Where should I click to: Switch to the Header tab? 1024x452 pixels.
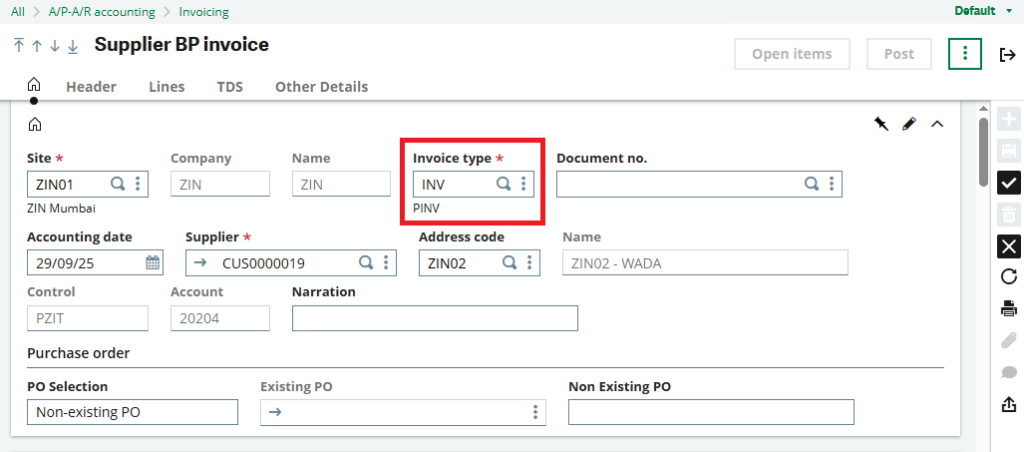tap(91, 87)
